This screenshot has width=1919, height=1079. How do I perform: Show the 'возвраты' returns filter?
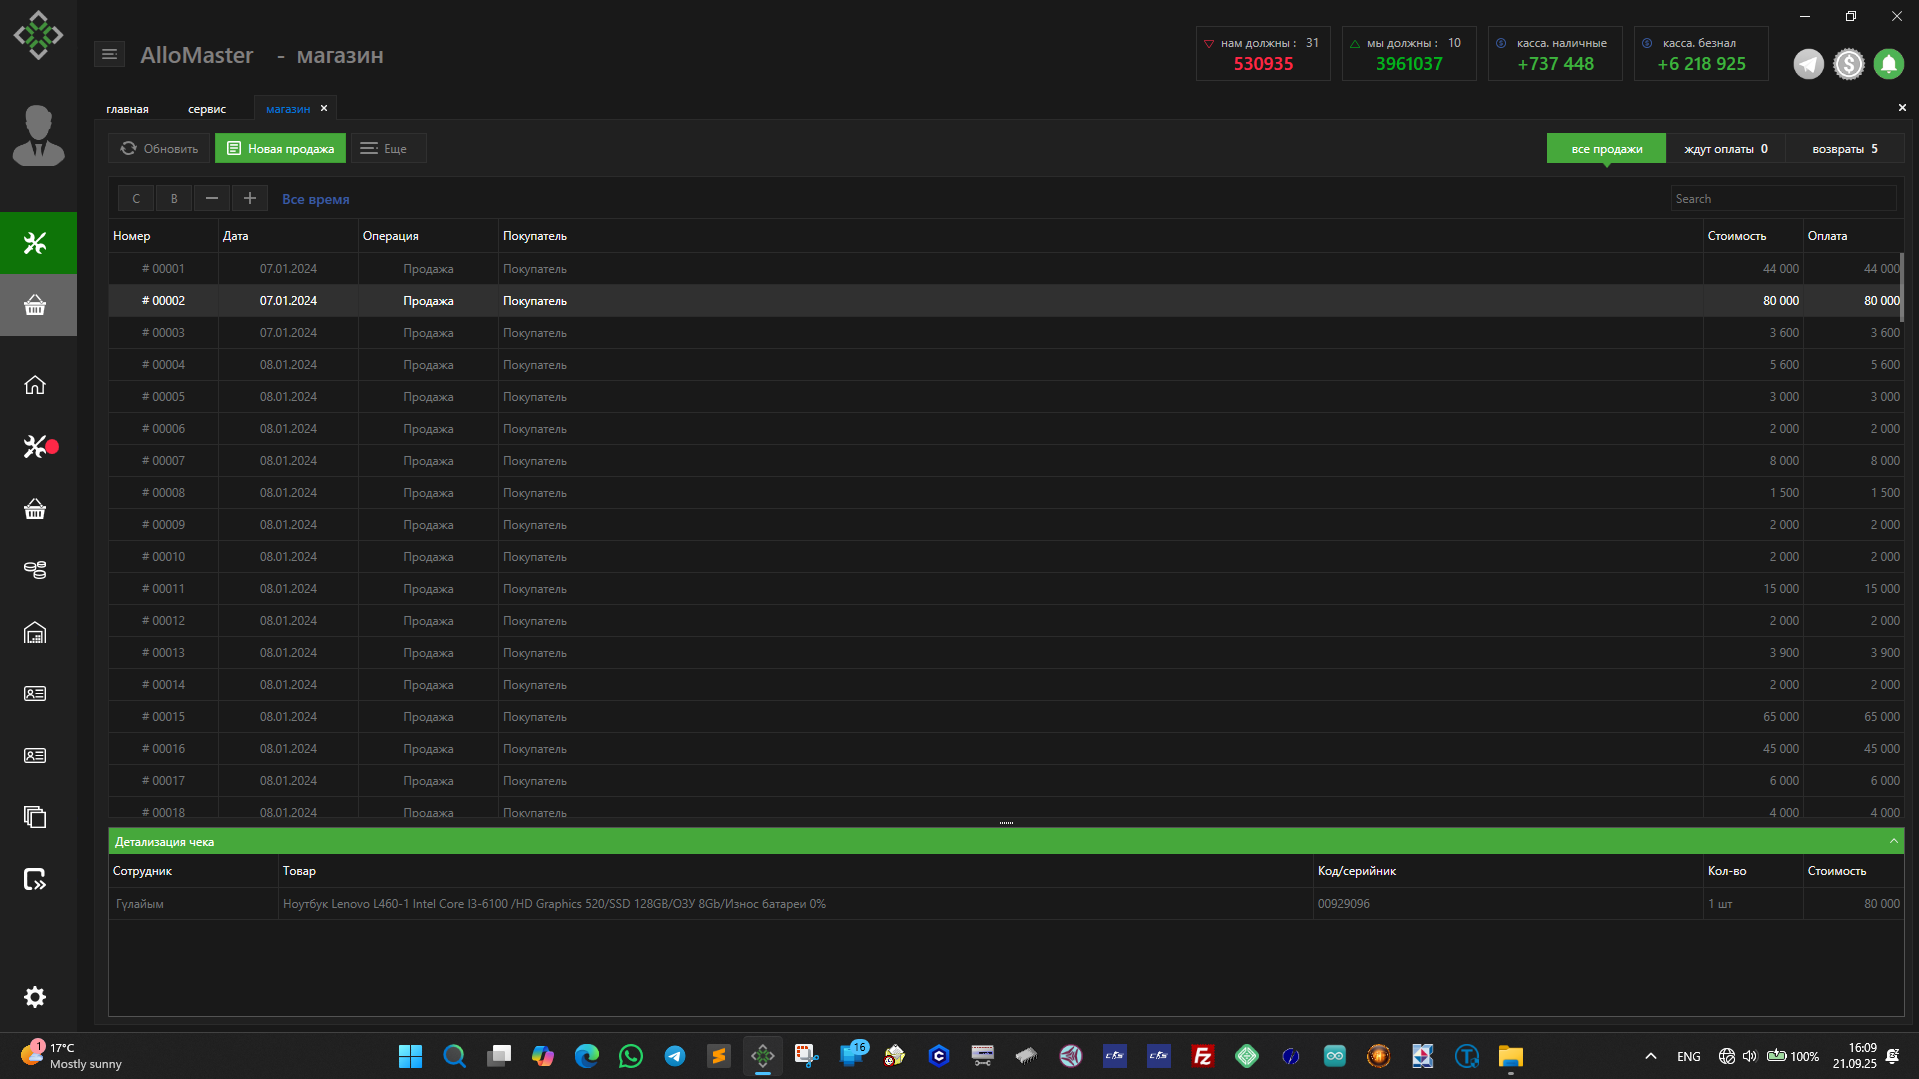[1844, 149]
